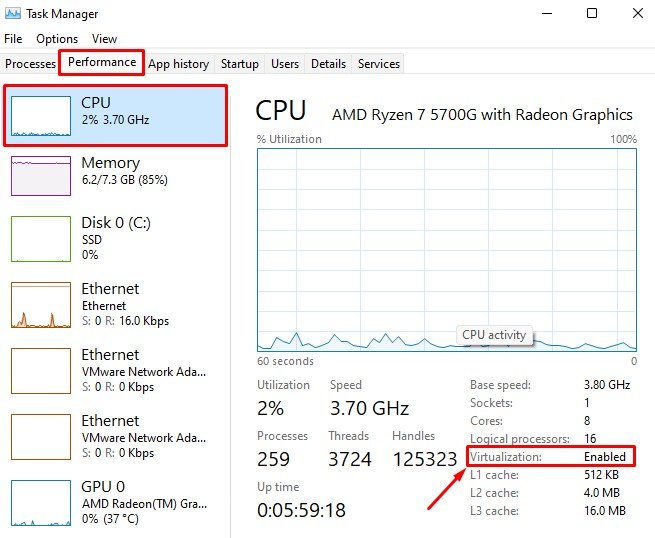The image size is (655, 538).
Task: Open the View menu
Action: coord(104,39)
